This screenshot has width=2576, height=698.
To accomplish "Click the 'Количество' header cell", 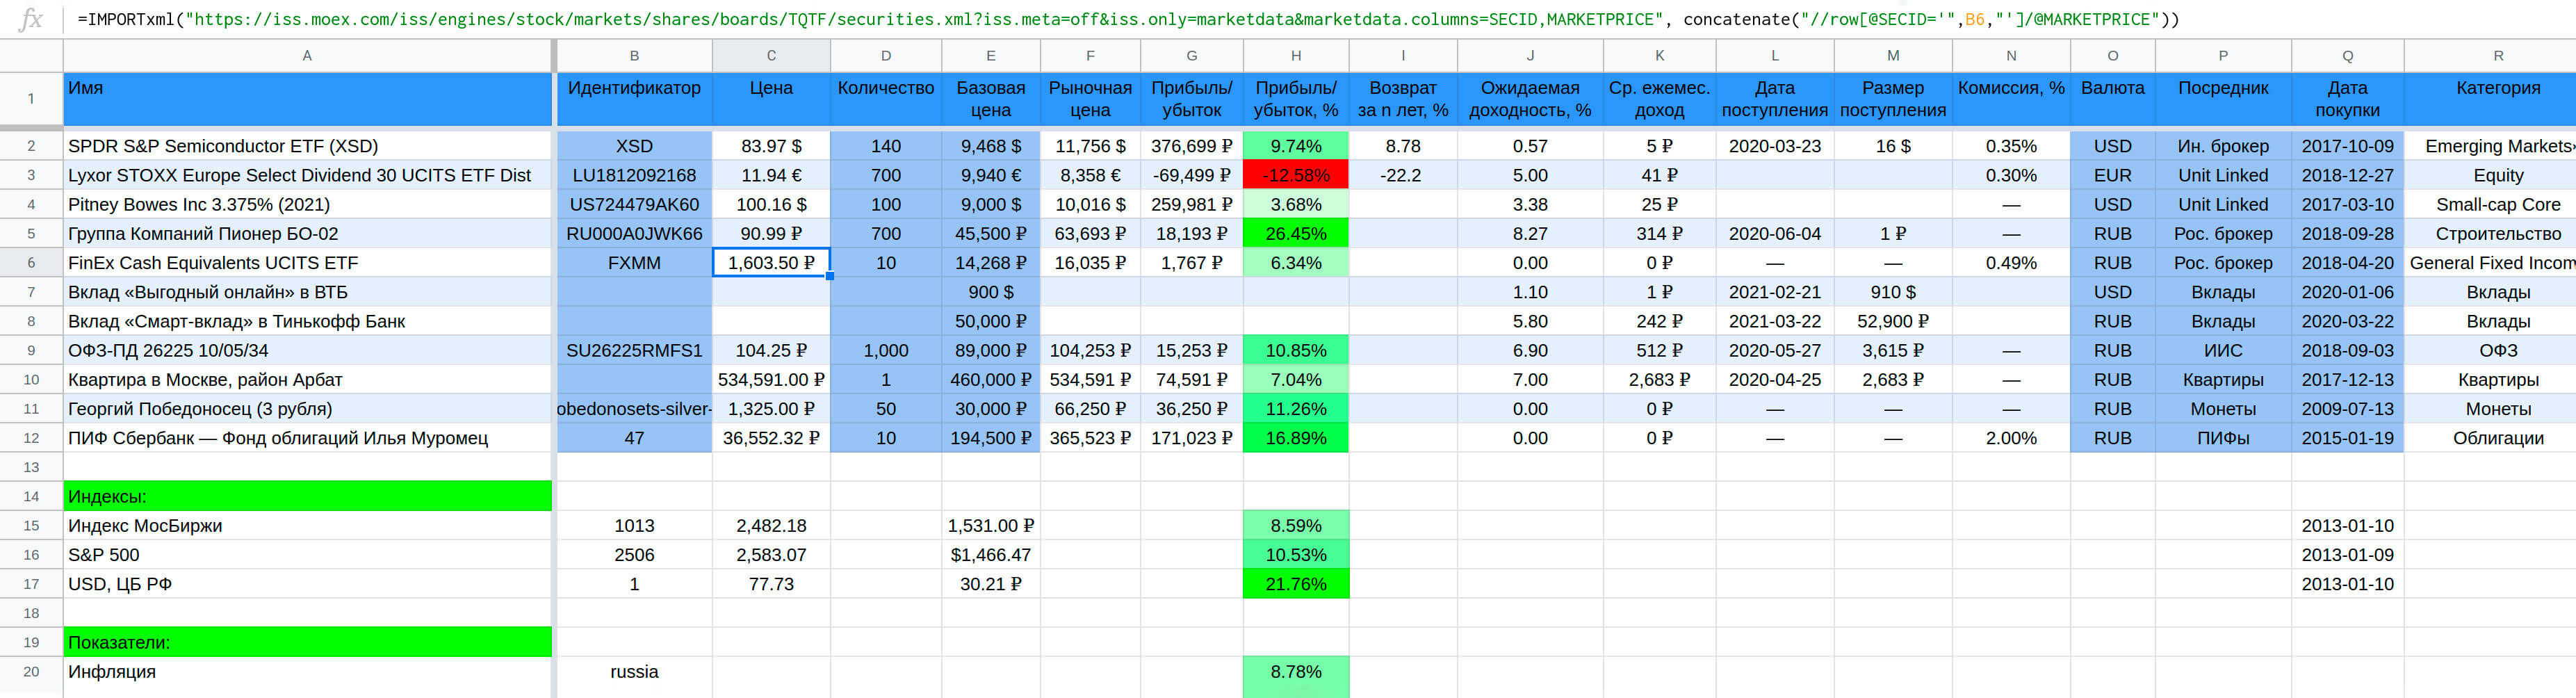I will tap(886, 99).
